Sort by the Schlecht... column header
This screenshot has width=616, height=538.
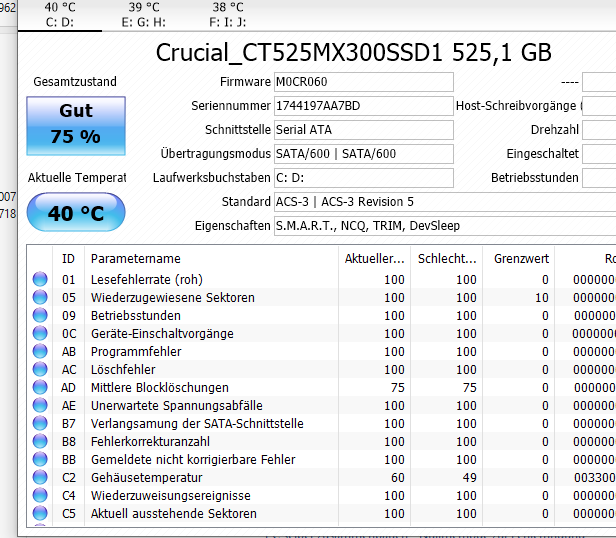(447, 259)
